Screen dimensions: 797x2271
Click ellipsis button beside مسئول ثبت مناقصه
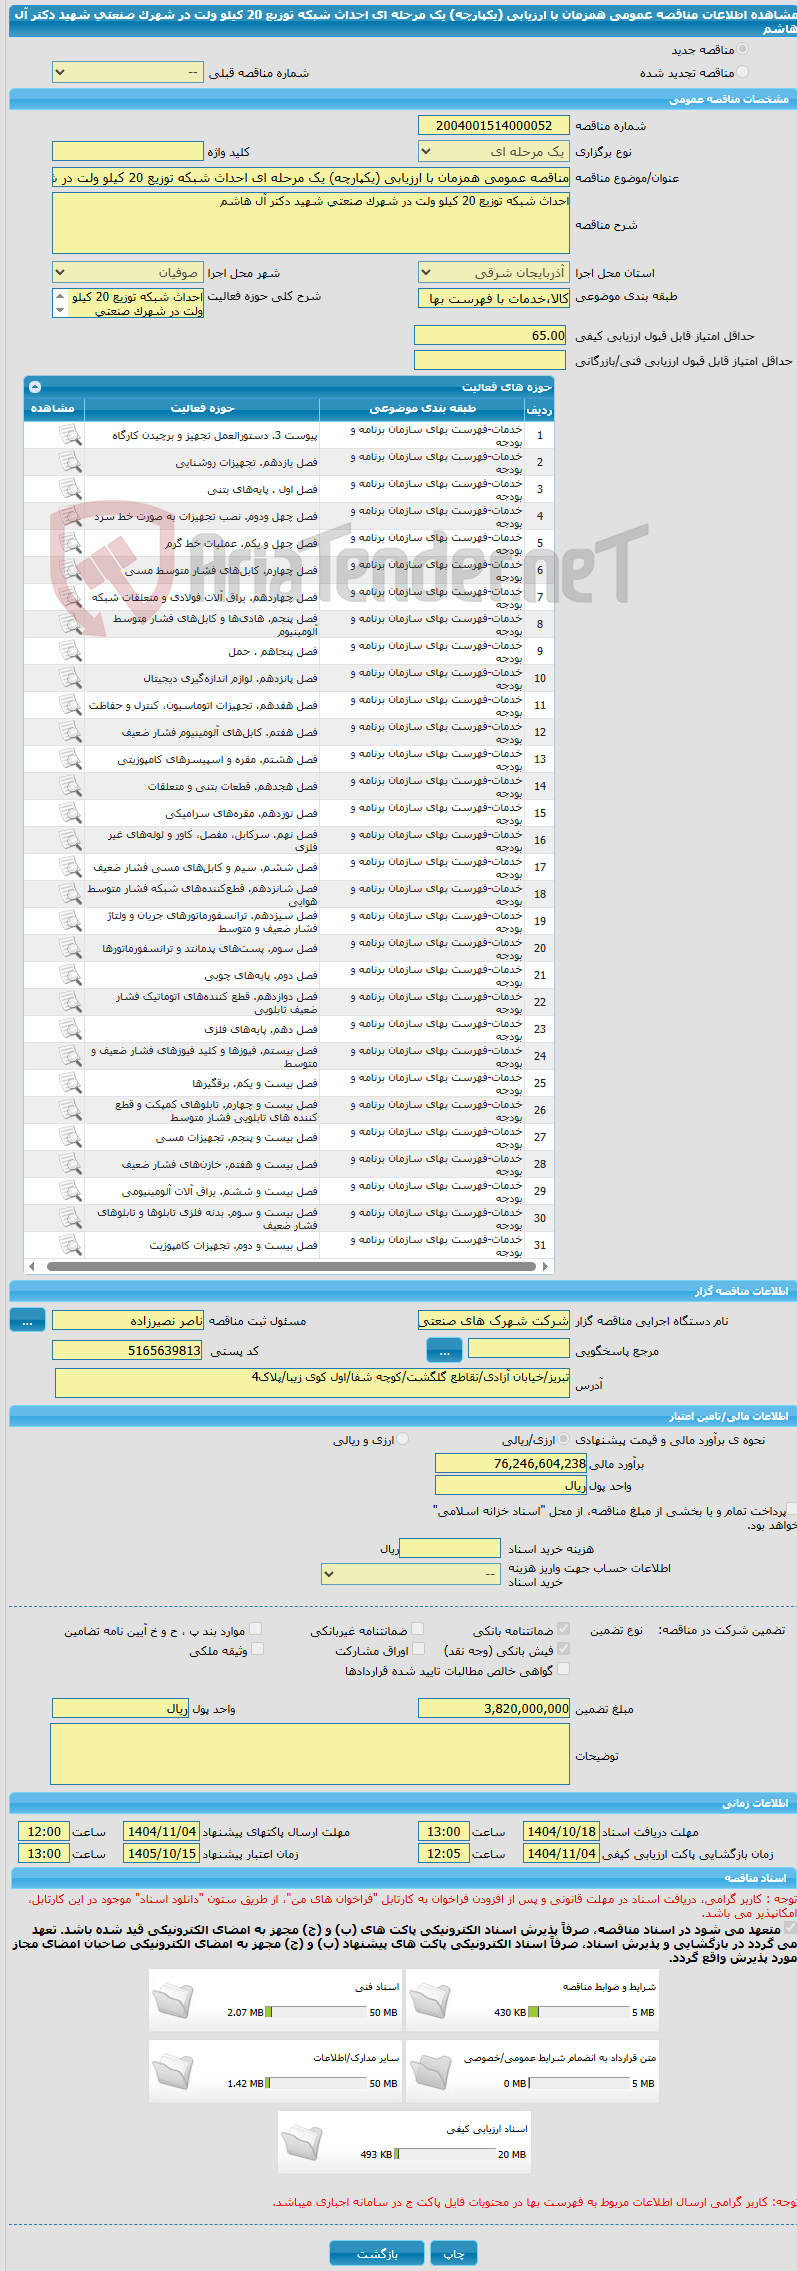point(27,1321)
